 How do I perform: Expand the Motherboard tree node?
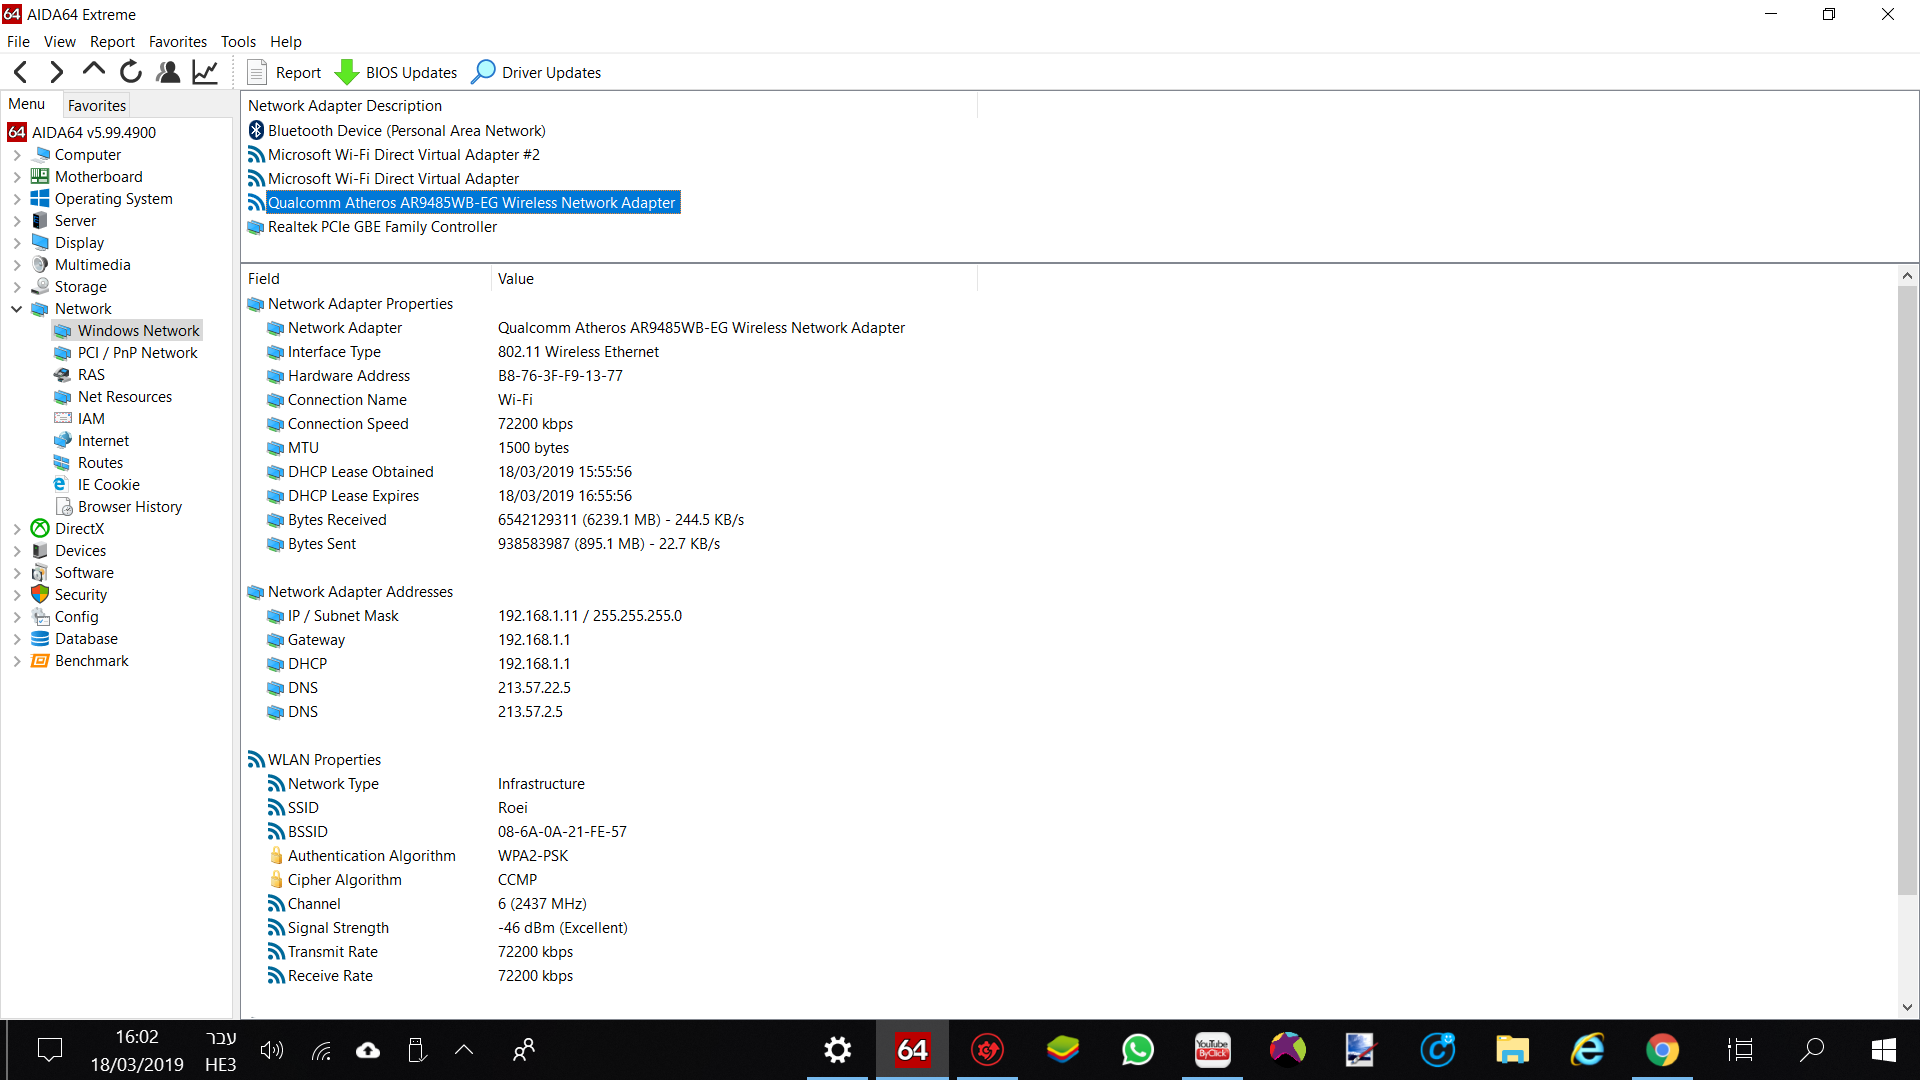click(x=17, y=177)
